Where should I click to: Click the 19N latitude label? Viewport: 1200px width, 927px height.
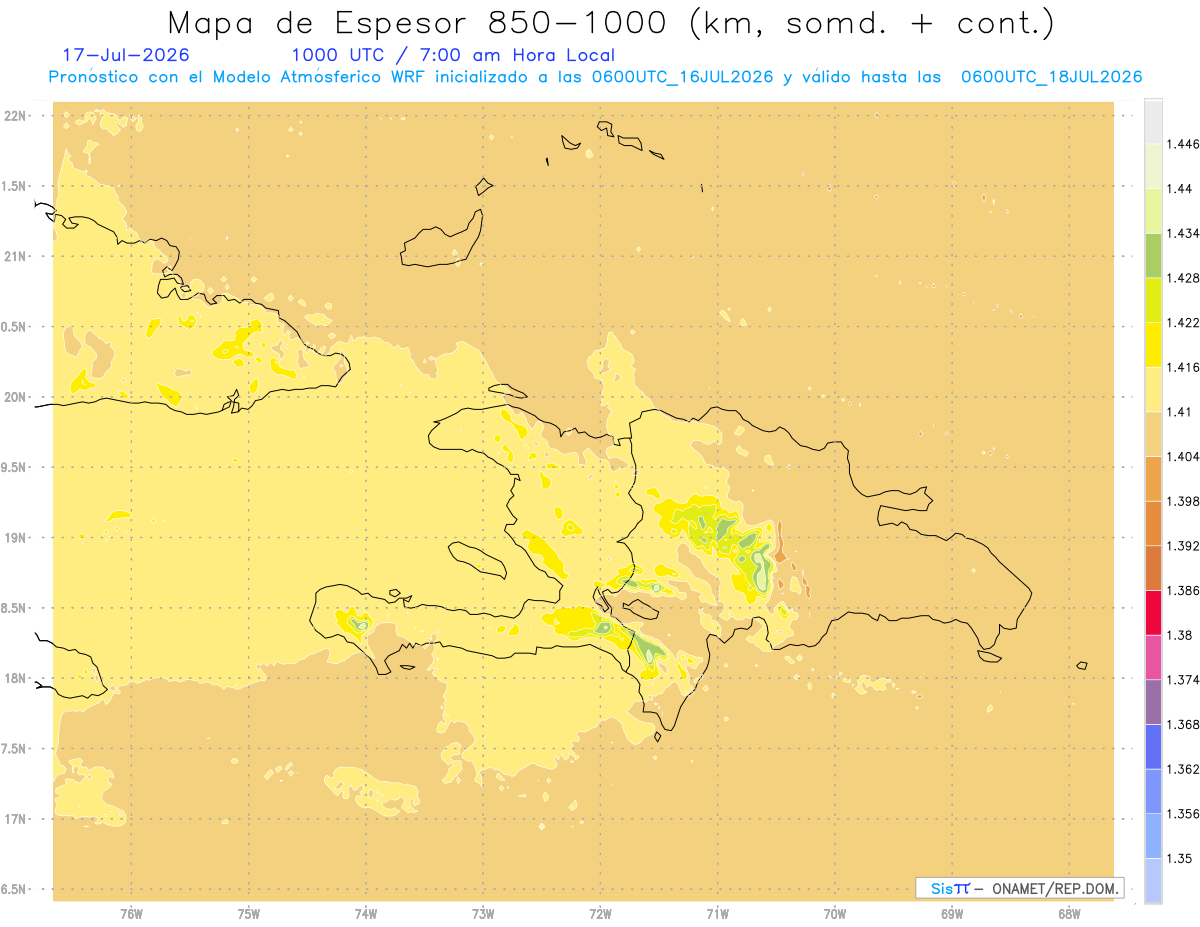(16, 538)
